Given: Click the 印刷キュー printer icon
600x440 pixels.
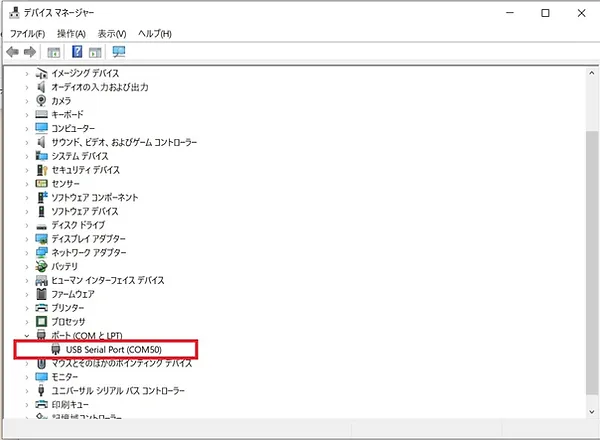Looking at the screenshot, I should click(x=41, y=404).
